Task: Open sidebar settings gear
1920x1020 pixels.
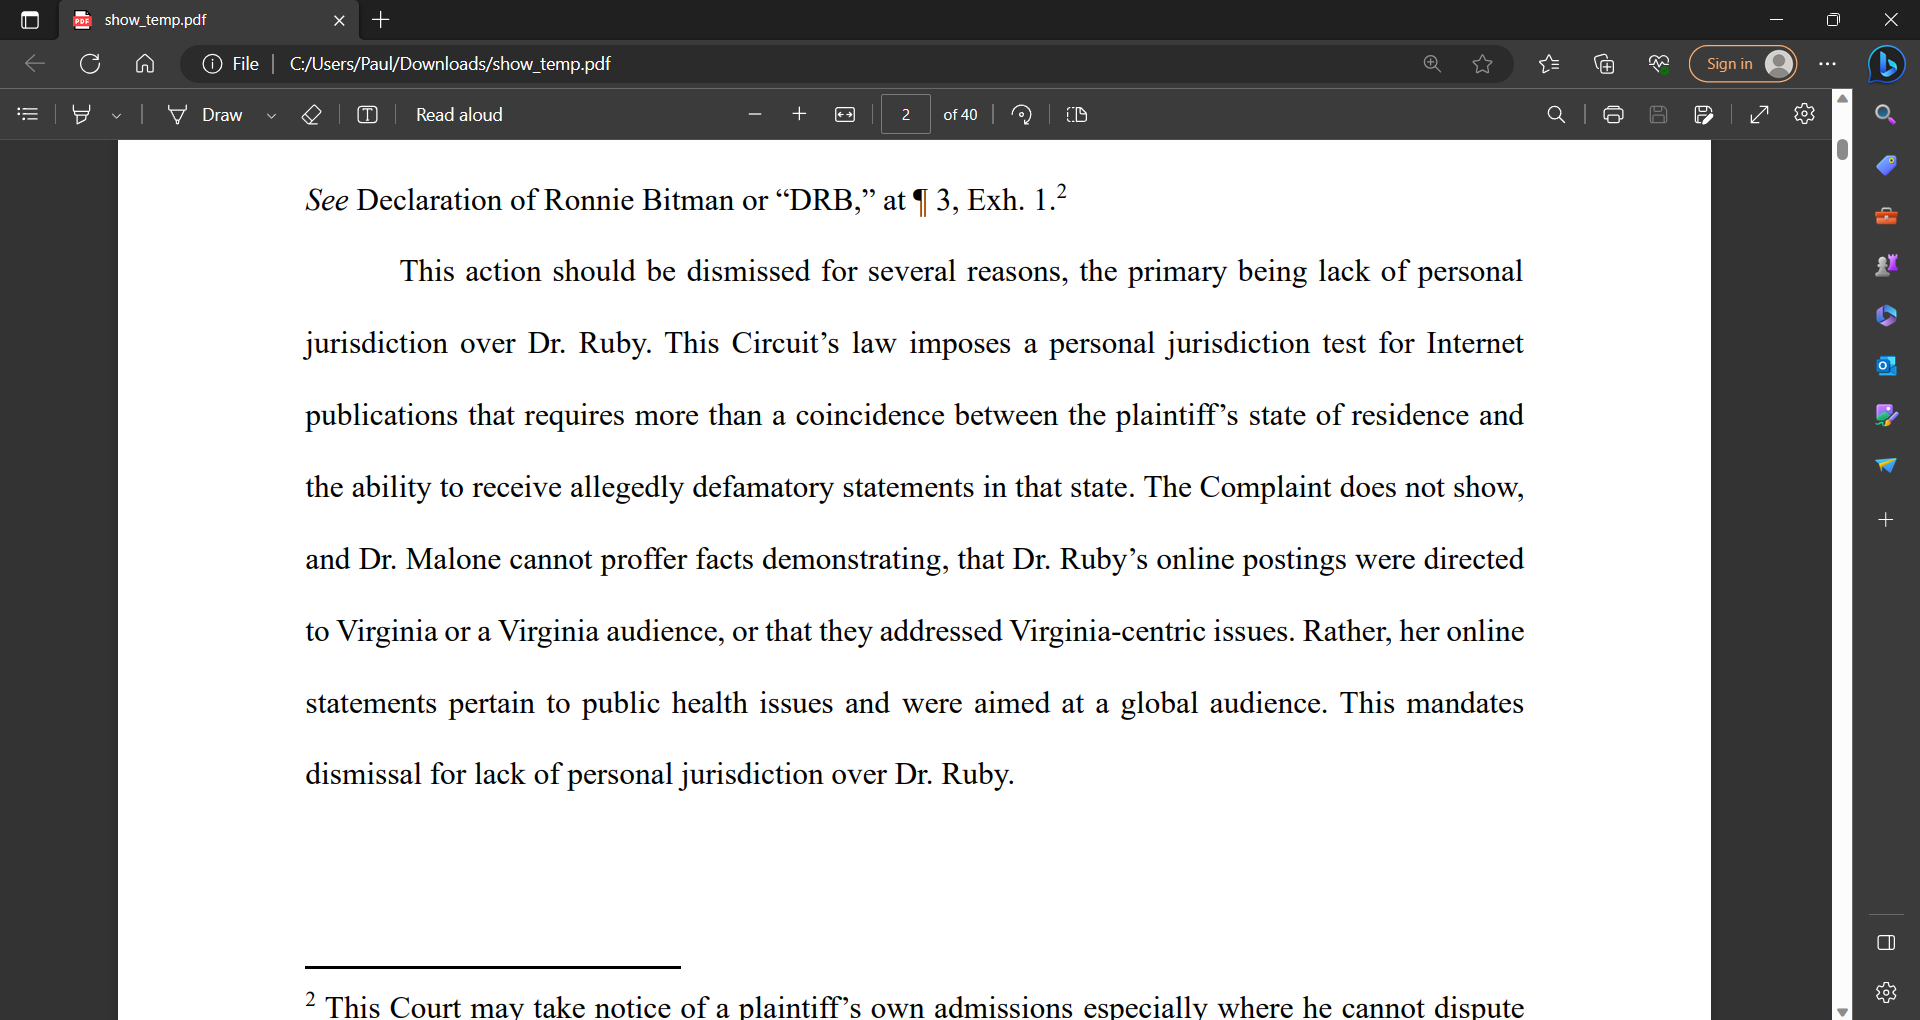Action: point(1886,992)
